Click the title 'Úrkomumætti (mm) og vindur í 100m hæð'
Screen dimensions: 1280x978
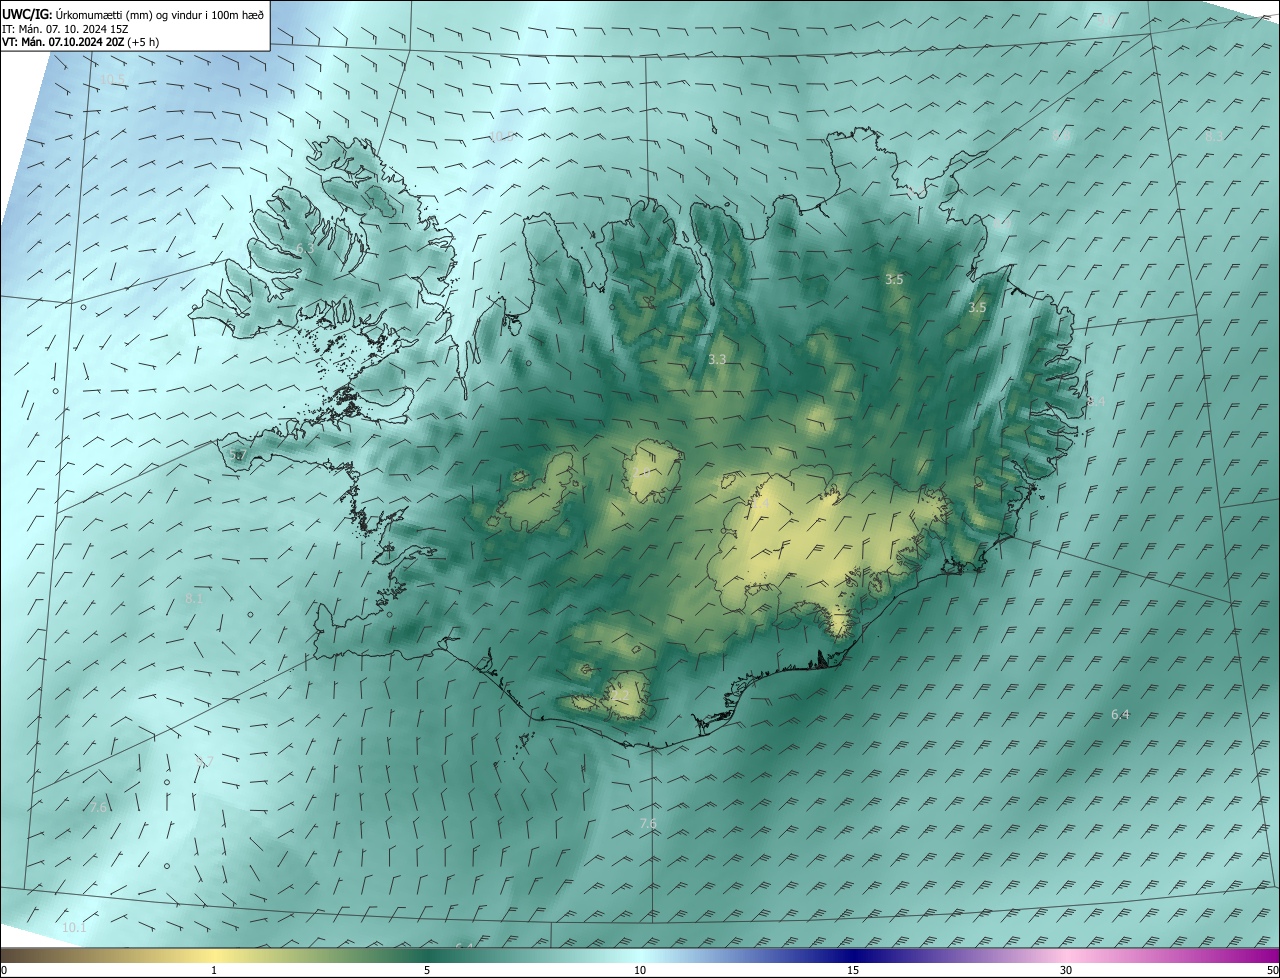[x=160, y=14]
